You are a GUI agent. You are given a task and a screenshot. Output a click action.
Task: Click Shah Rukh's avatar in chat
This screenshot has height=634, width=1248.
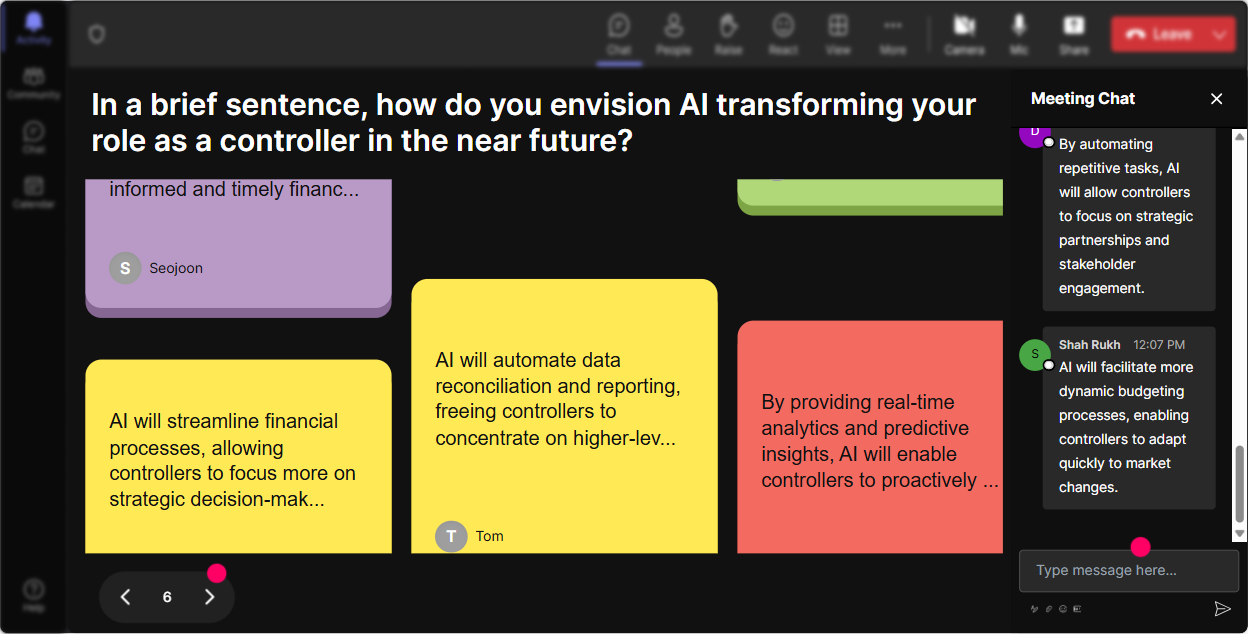[x=1035, y=355]
